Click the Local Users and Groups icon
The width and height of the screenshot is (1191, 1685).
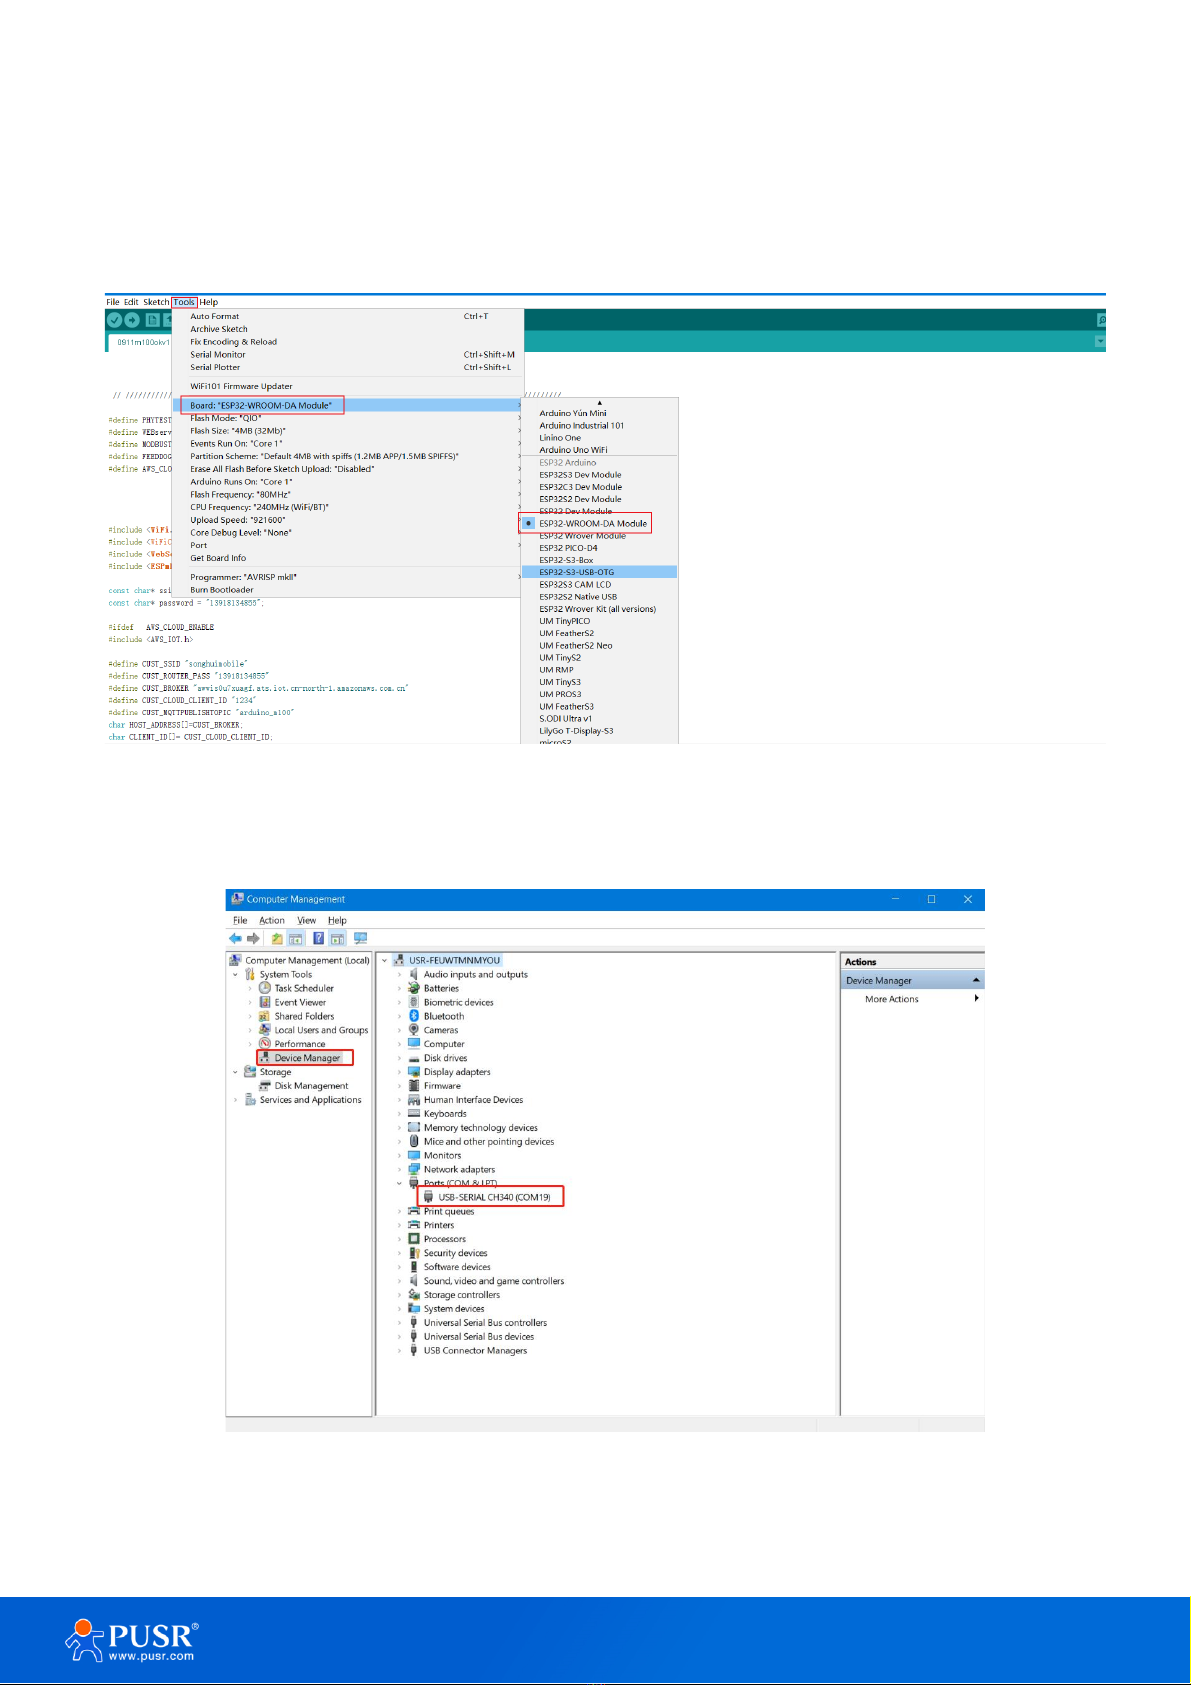(x=265, y=1030)
